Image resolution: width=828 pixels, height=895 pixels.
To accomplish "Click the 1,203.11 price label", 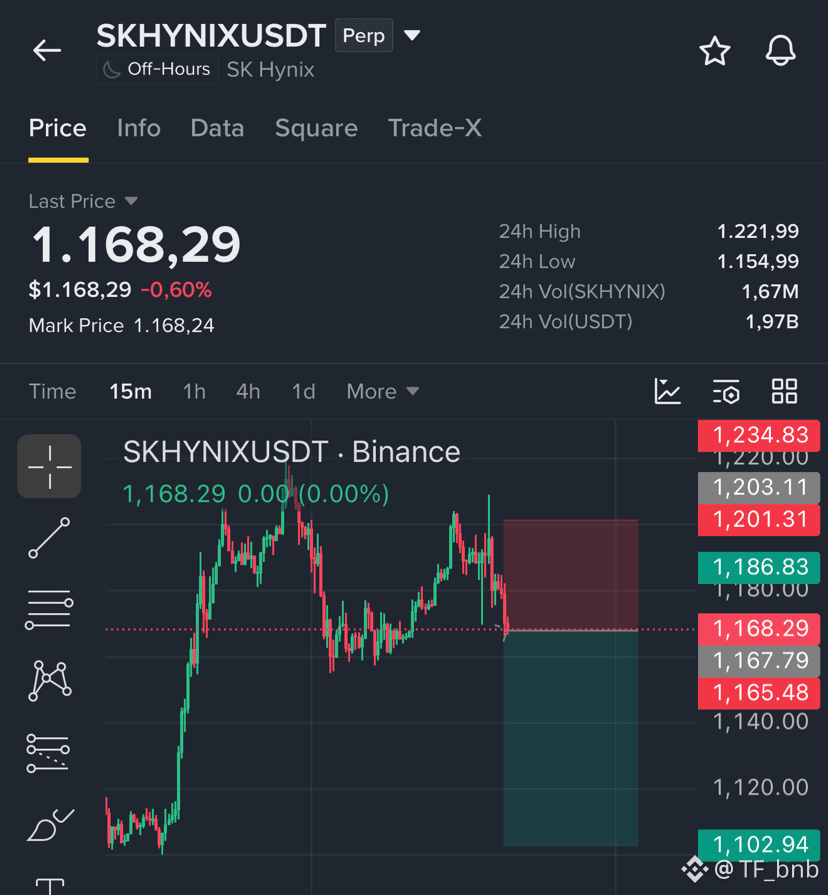I will [759, 487].
